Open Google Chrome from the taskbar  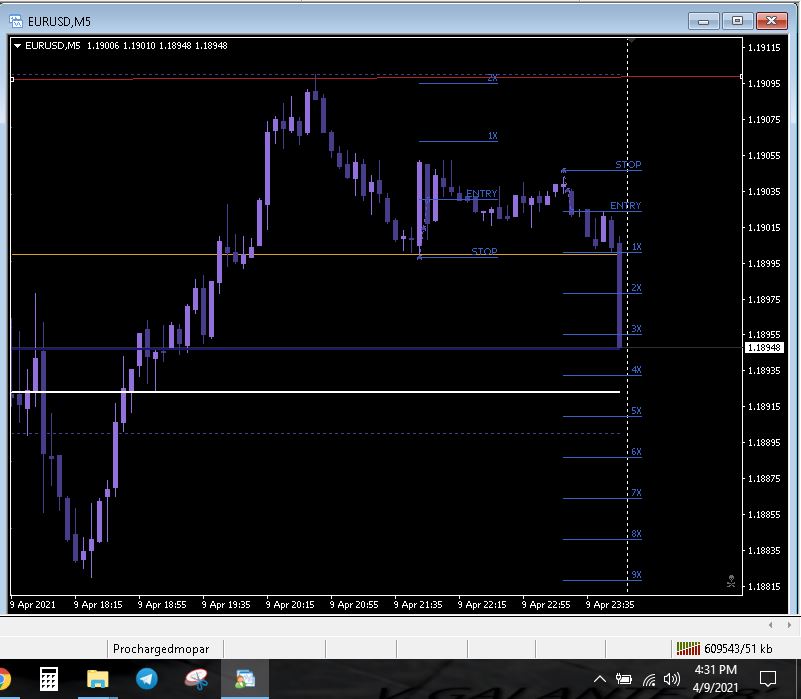pos(3,679)
